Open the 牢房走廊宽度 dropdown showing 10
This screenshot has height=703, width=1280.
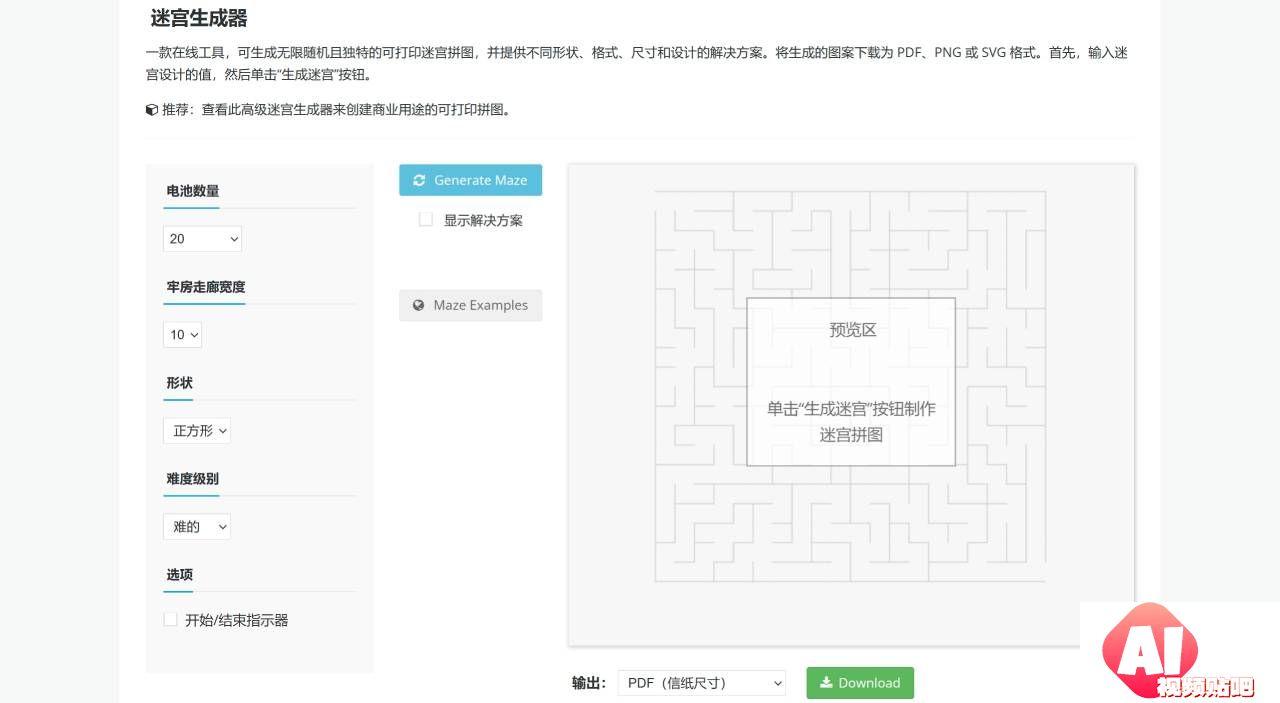click(x=182, y=335)
